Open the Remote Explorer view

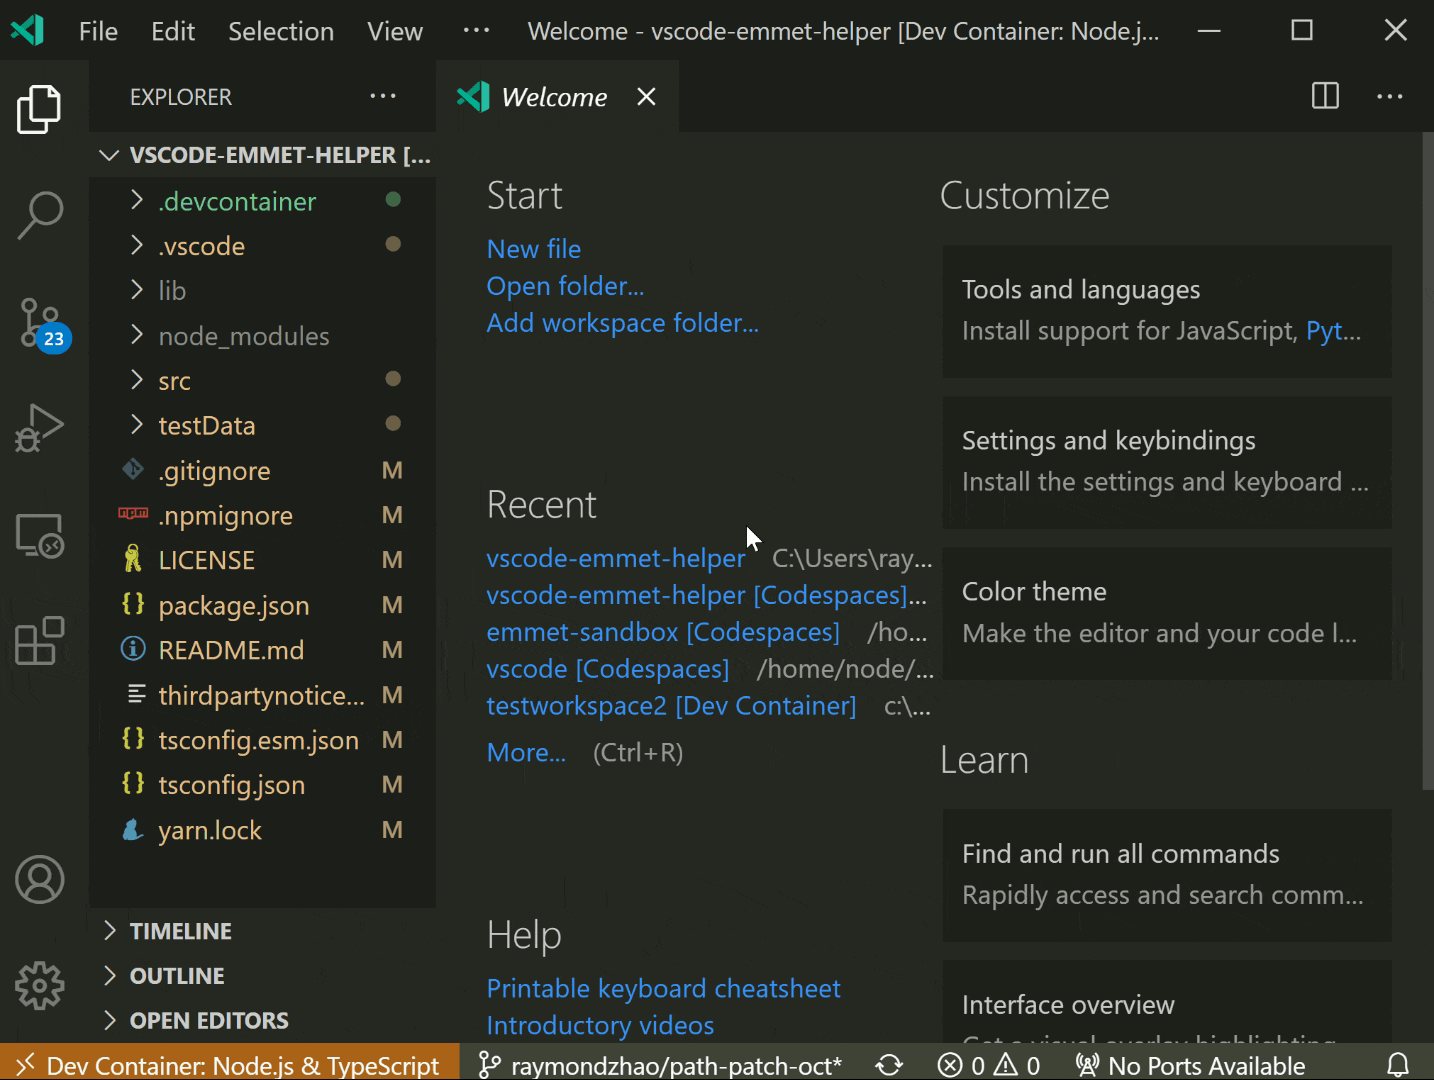click(x=39, y=537)
